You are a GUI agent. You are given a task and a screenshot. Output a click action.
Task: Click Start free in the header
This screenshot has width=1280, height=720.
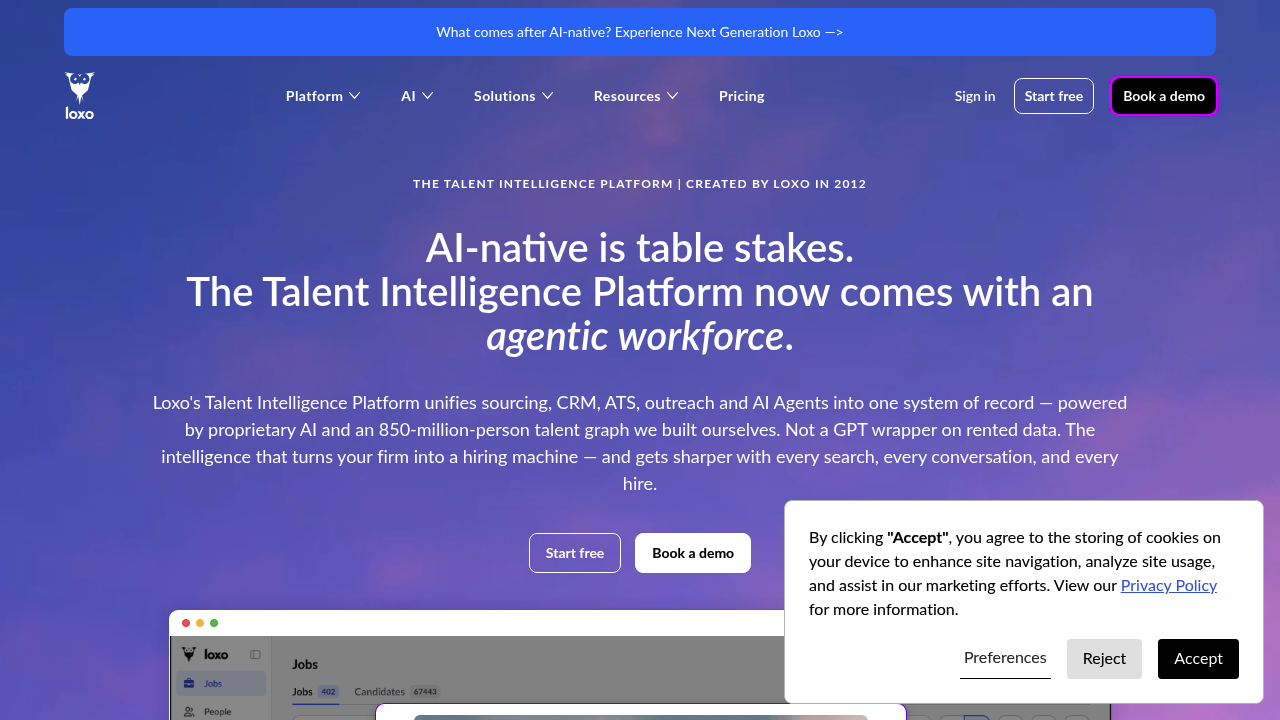point(1054,96)
